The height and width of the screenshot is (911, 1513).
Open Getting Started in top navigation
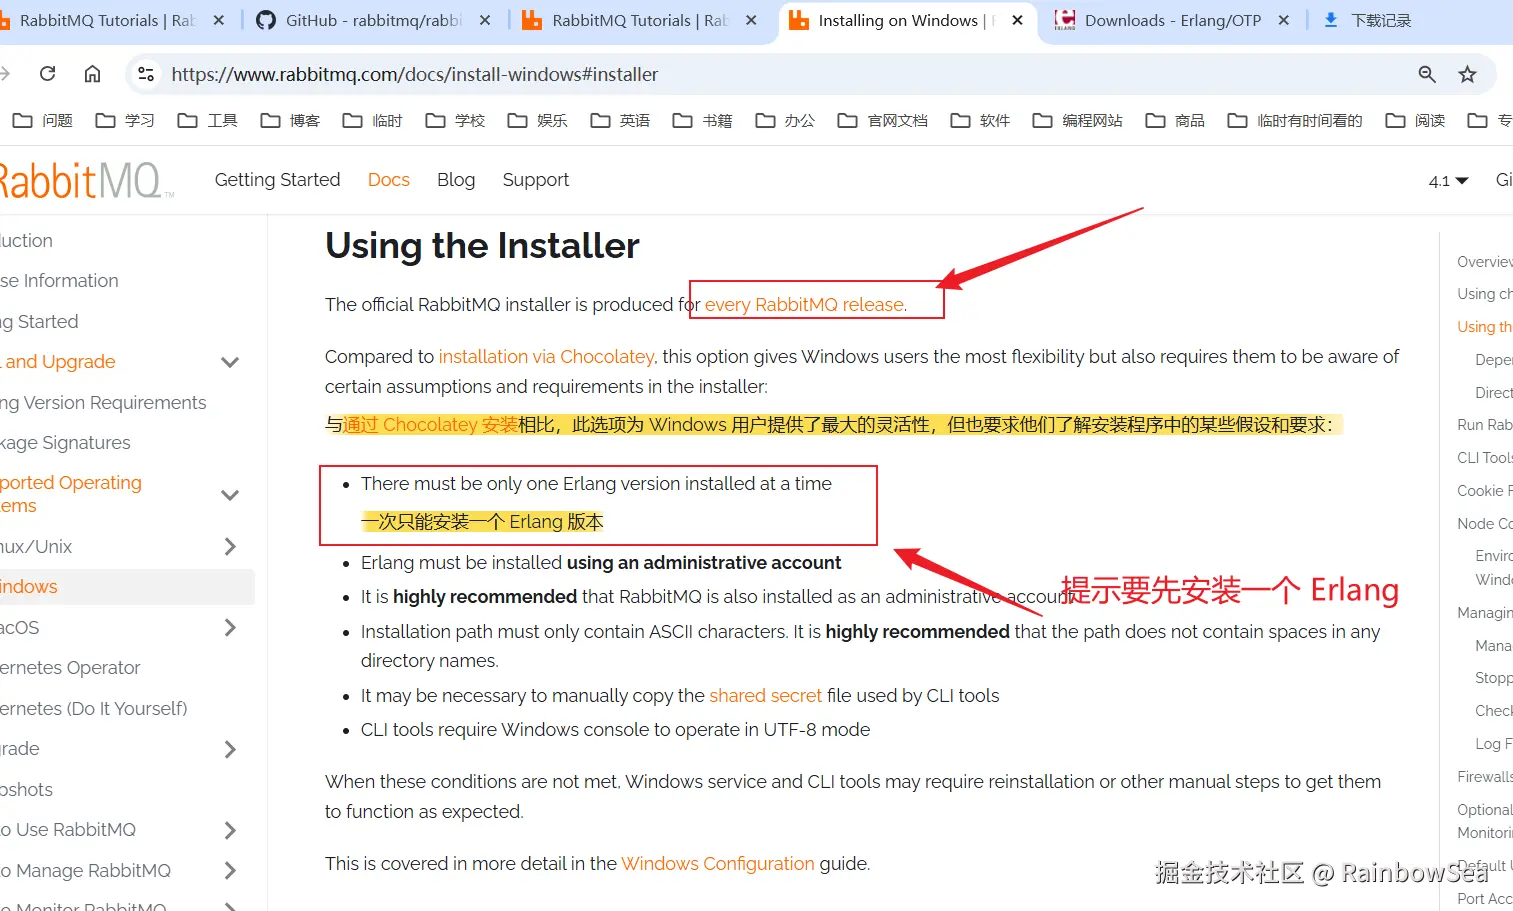point(277,180)
